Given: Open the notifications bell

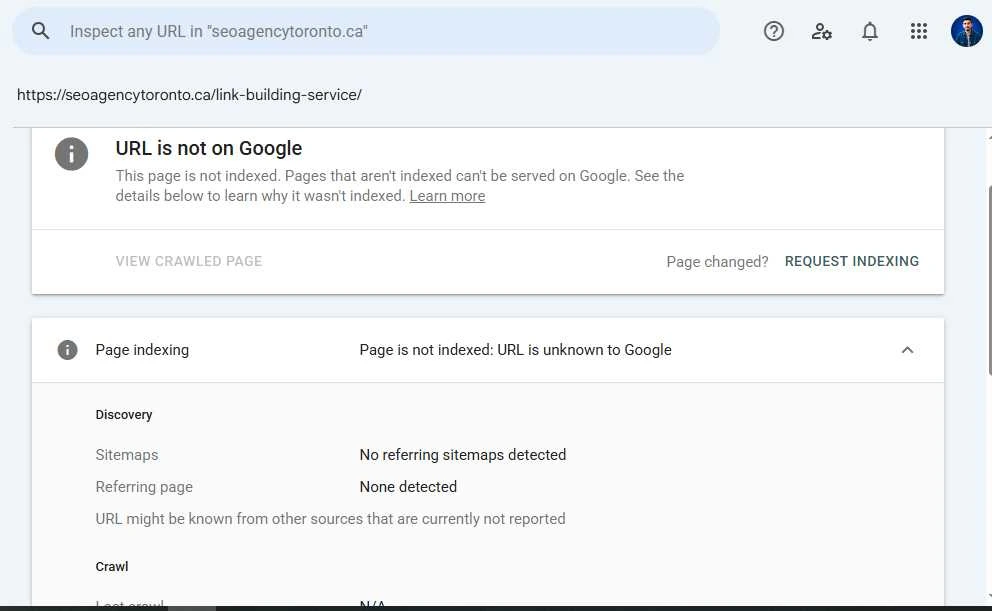Looking at the screenshot, I should pyautogui.click(x=870, y=31).
